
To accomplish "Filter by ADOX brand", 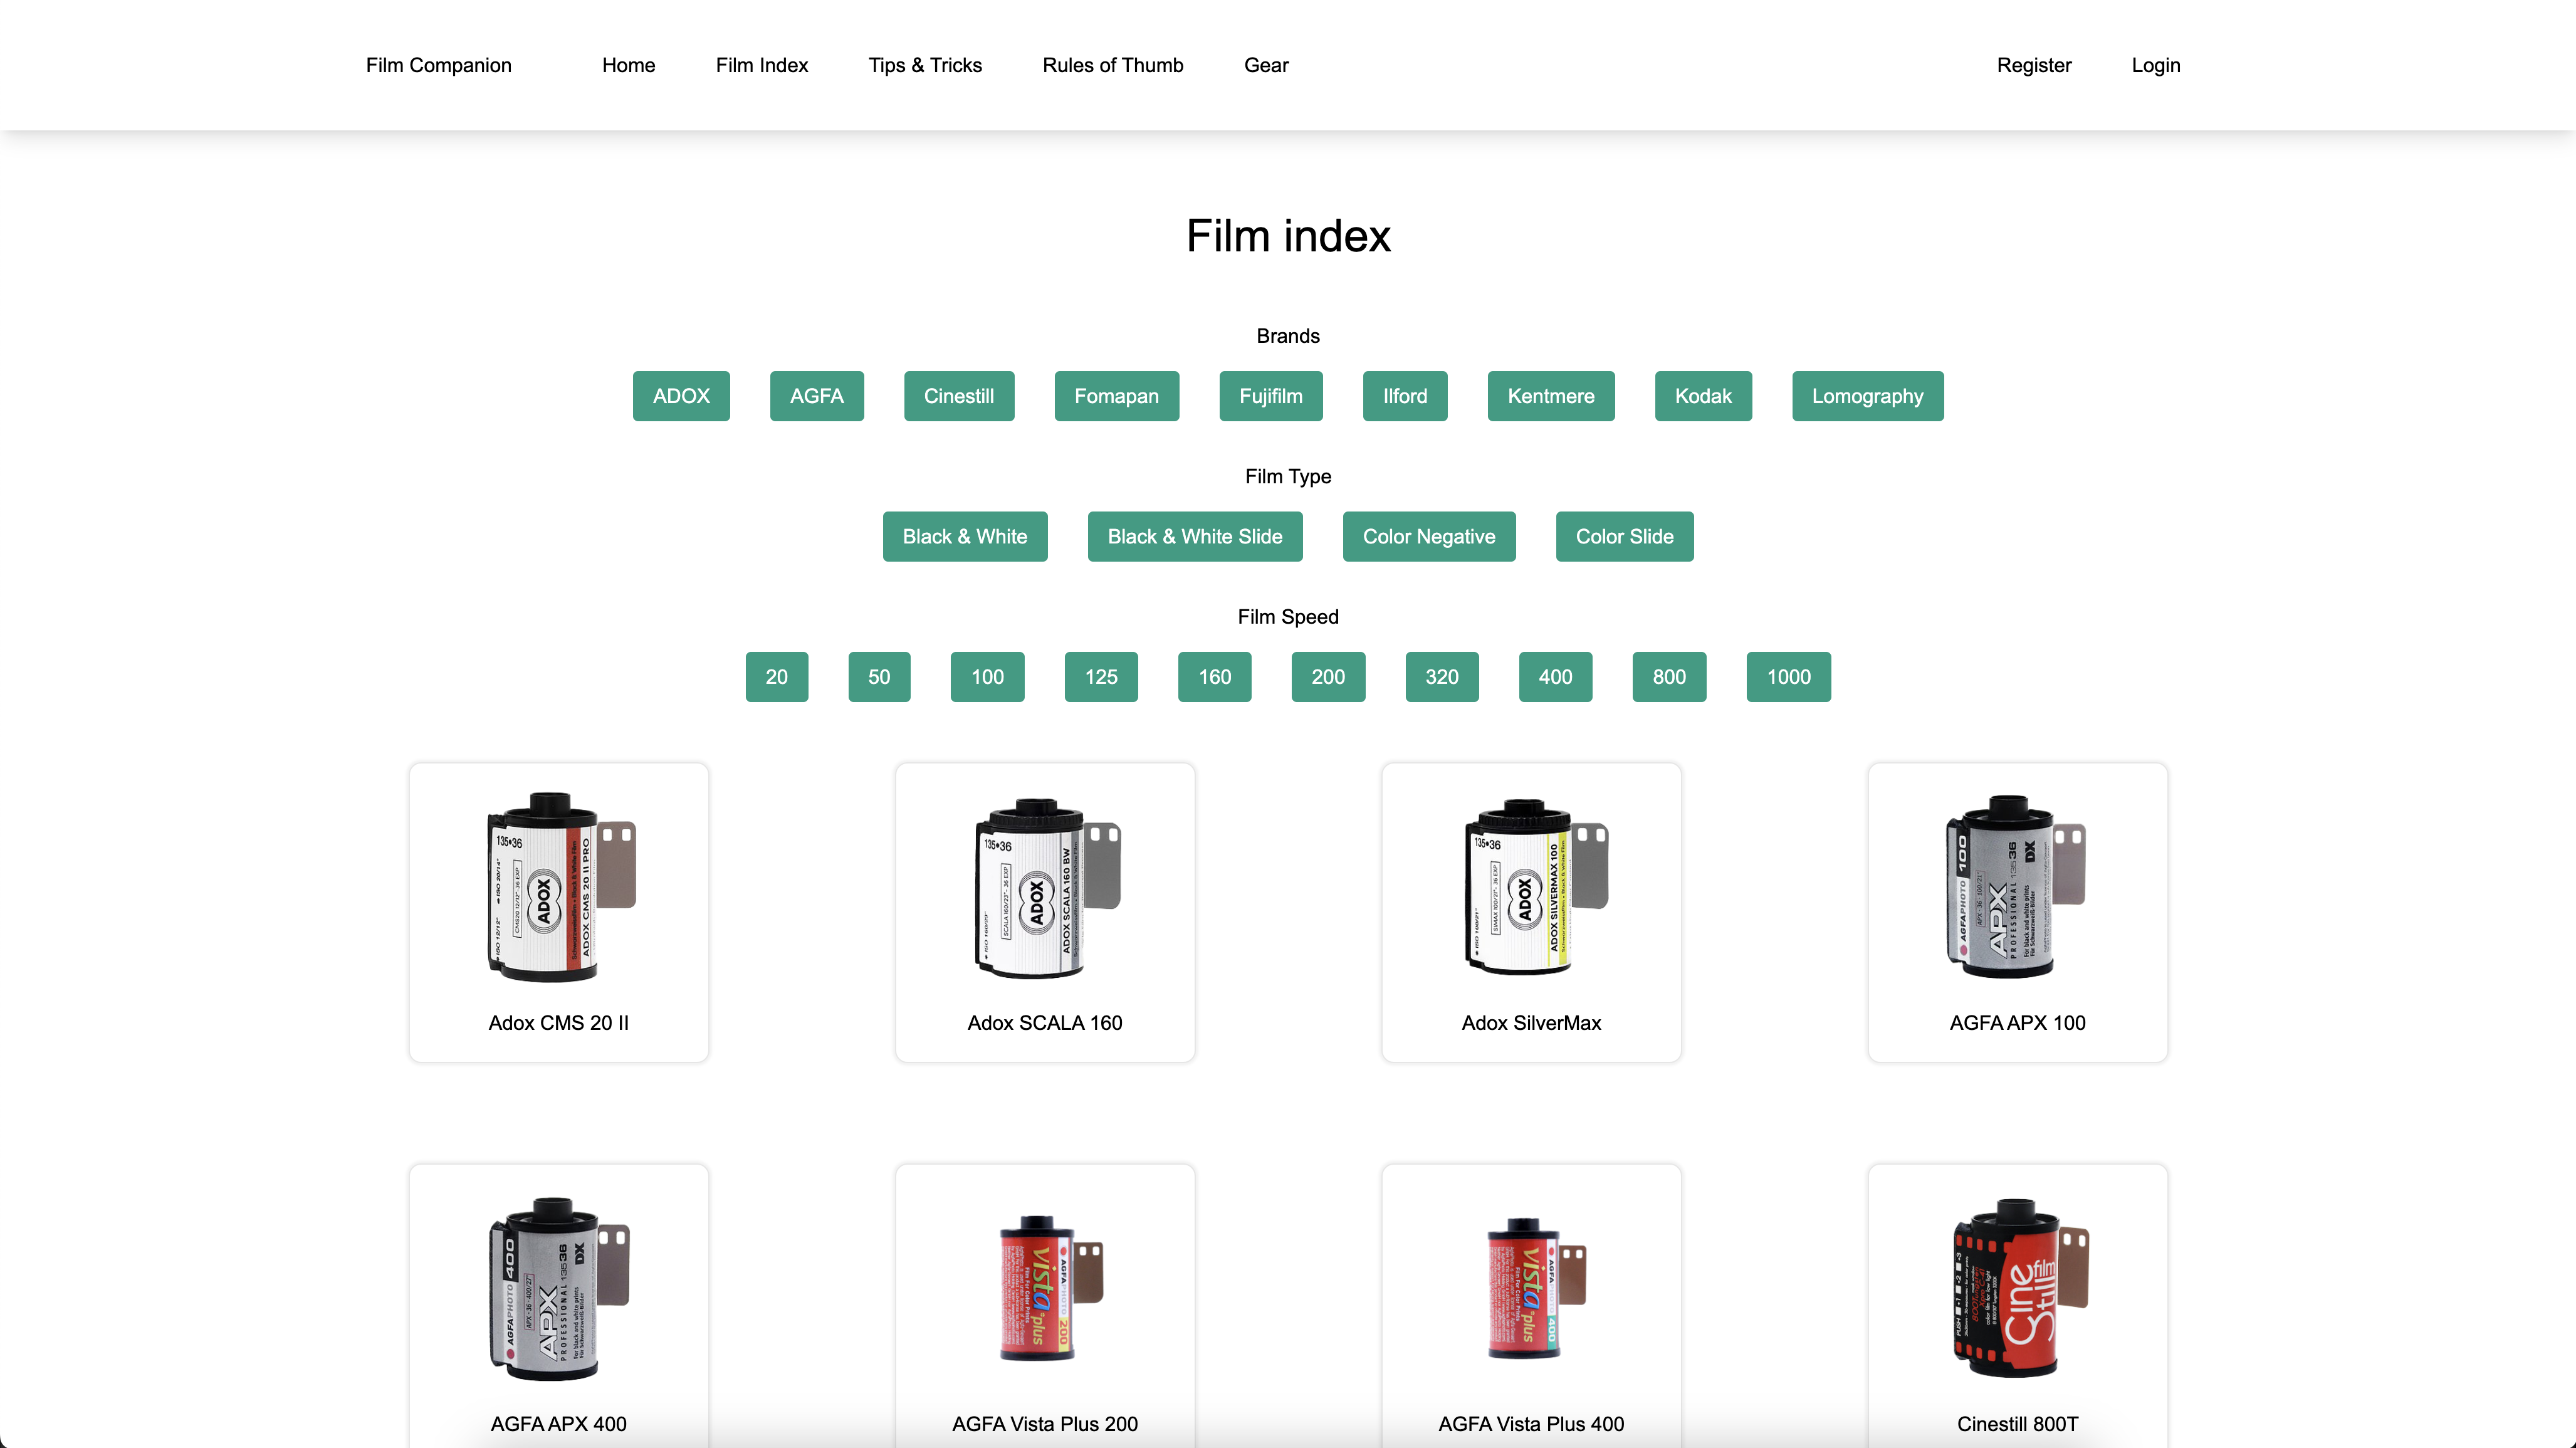I will [681, 396].
